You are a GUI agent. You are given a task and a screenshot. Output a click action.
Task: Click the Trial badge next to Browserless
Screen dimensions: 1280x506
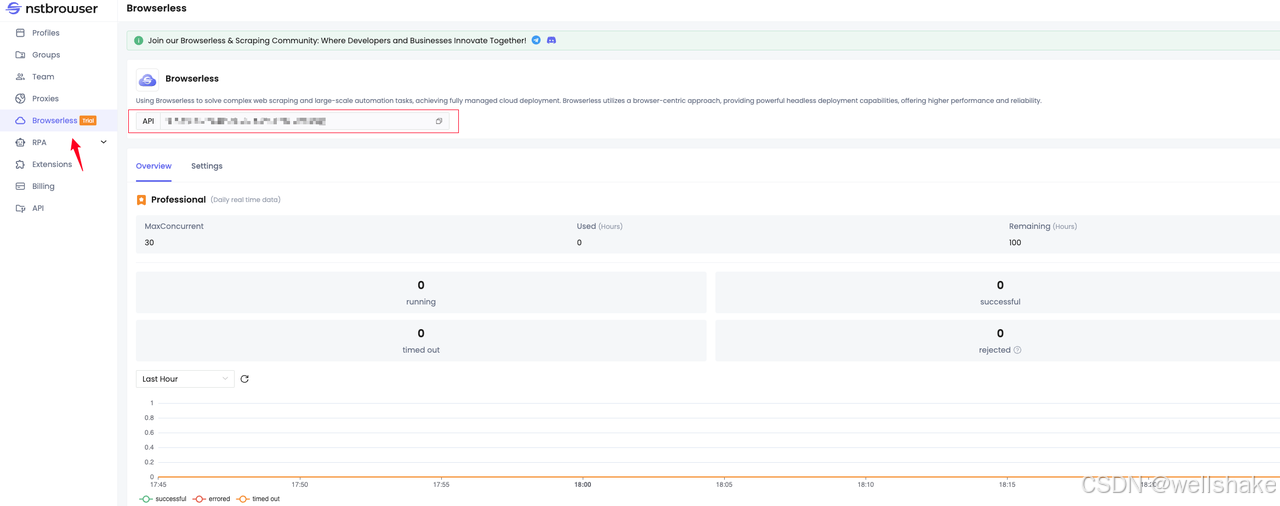tap(88, 121)
